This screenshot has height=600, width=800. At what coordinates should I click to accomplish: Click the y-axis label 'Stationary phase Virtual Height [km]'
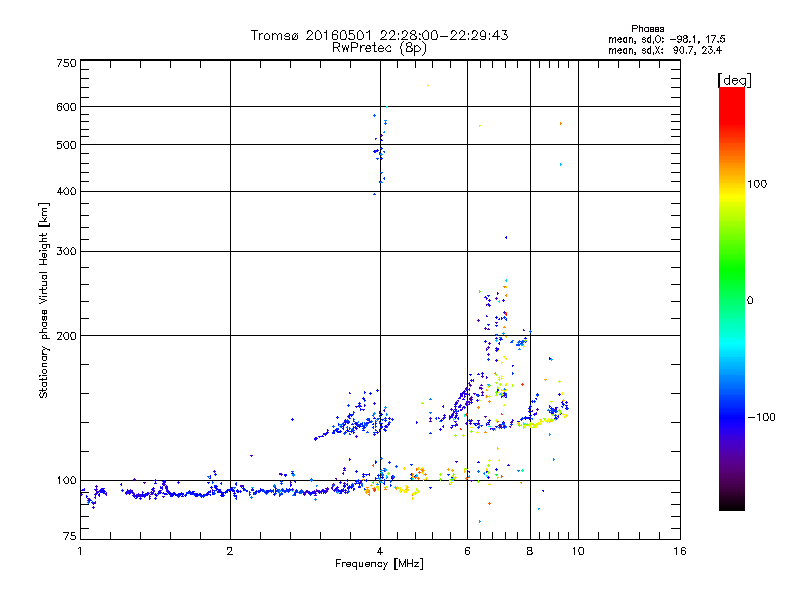[x=43, y=300]
